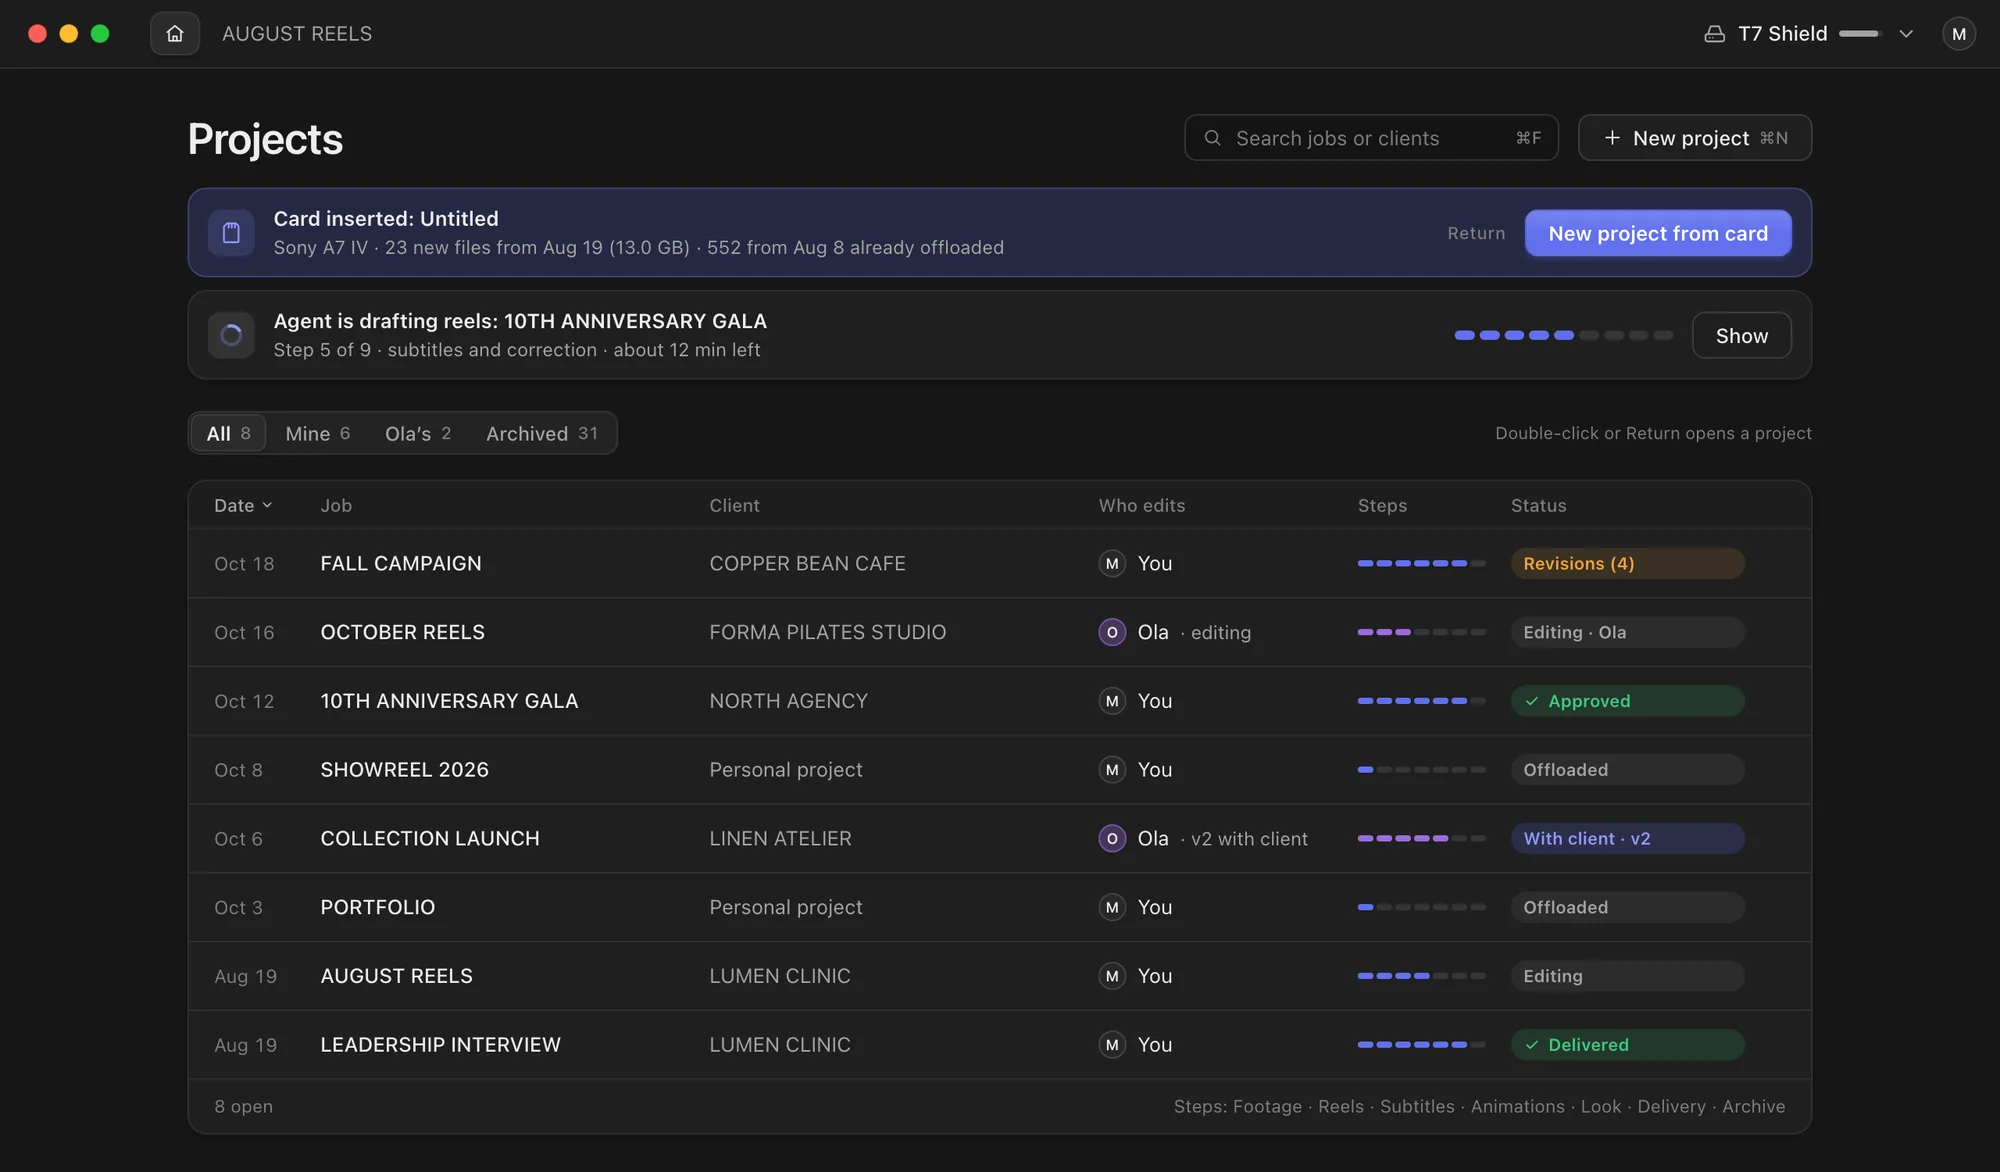Click the Delivered status badge
This screenshot has height=1172, width=2000.
coord(1627,1045)
